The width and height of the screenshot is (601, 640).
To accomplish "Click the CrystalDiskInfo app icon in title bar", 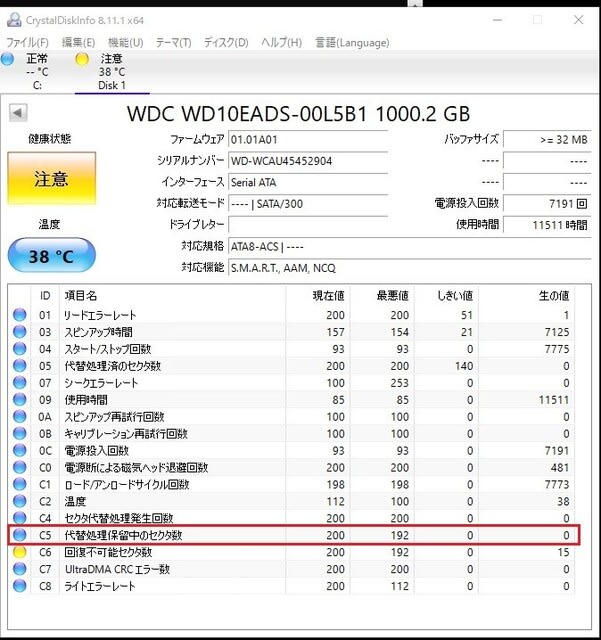I will (14, 20).
